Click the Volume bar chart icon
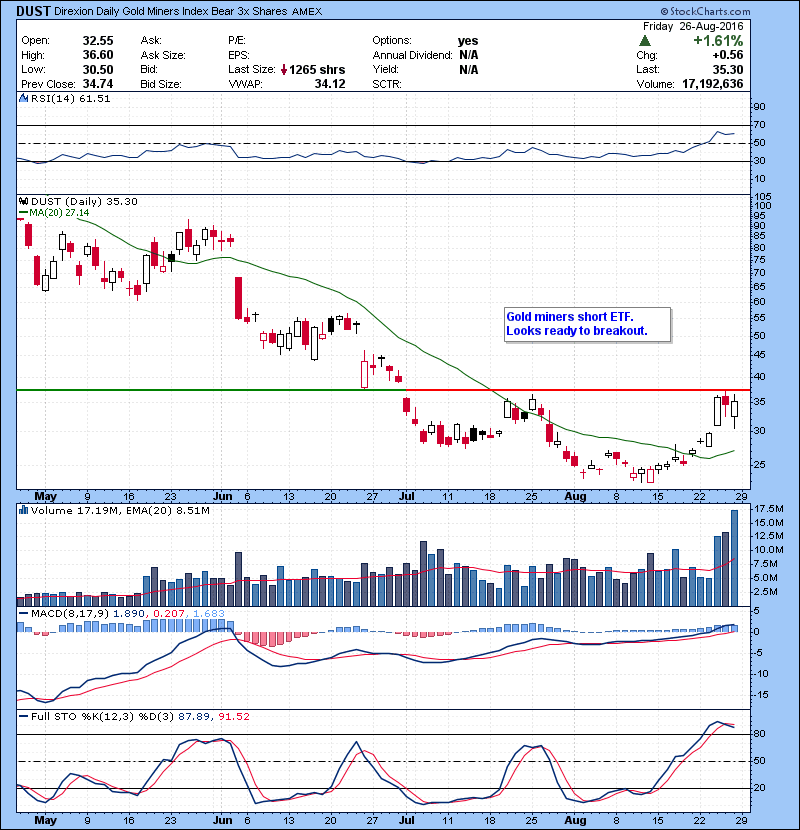The width and height of the screenshot is (800, 830). pos(23,510)
